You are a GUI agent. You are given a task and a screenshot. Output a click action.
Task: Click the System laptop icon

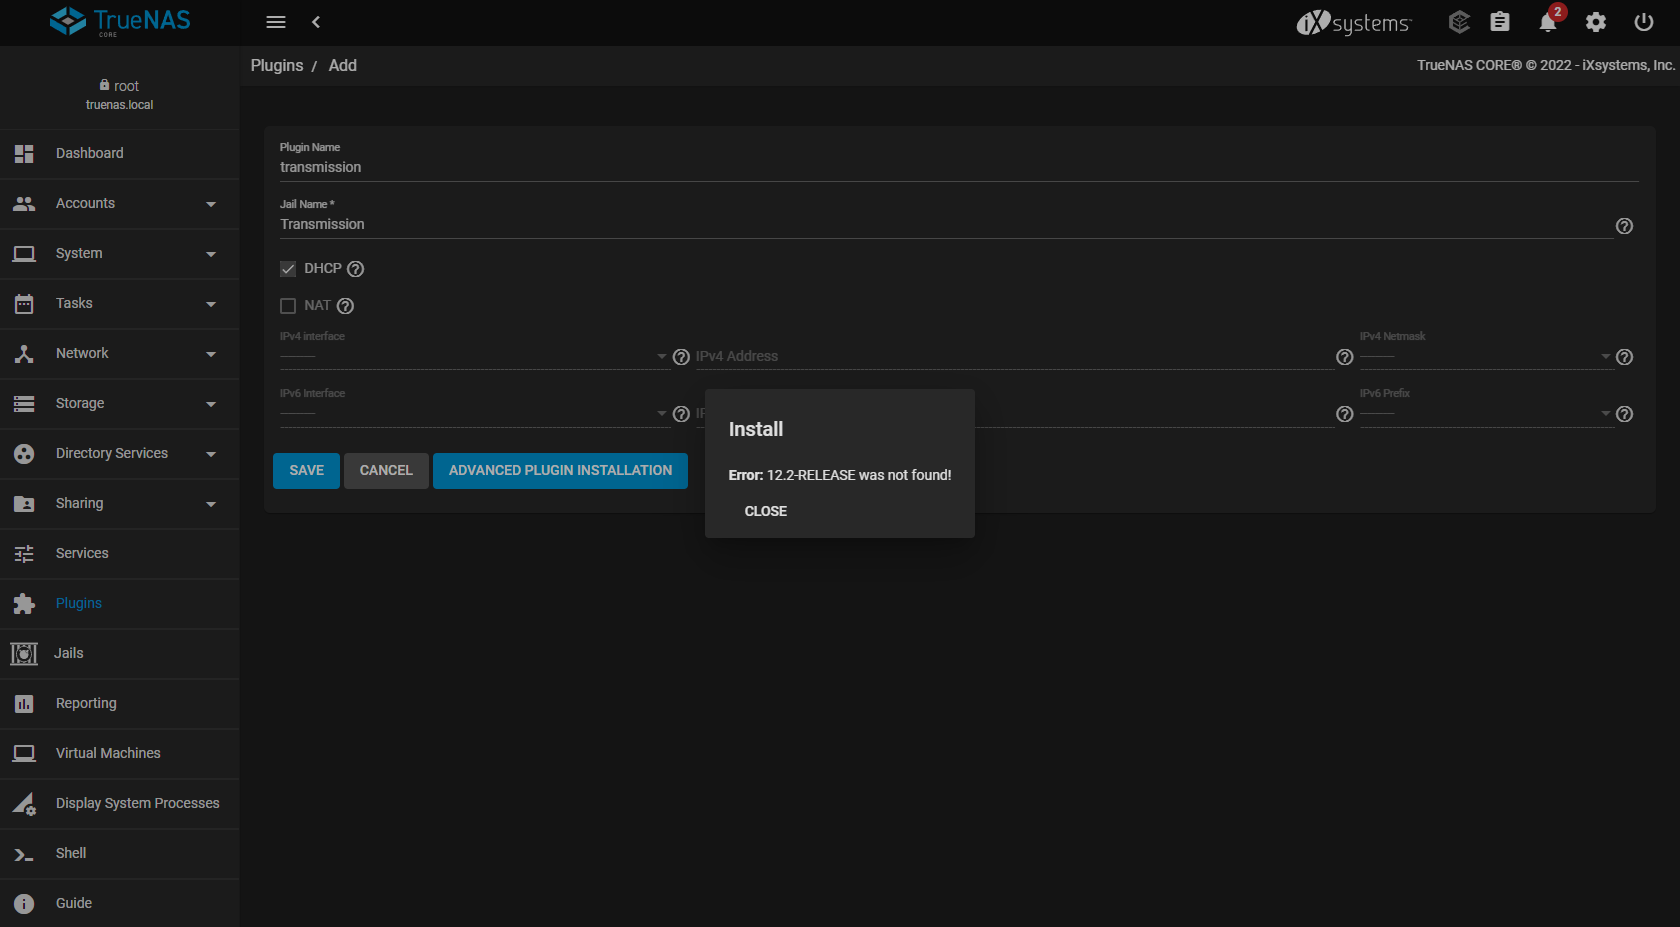coord(24,254)
